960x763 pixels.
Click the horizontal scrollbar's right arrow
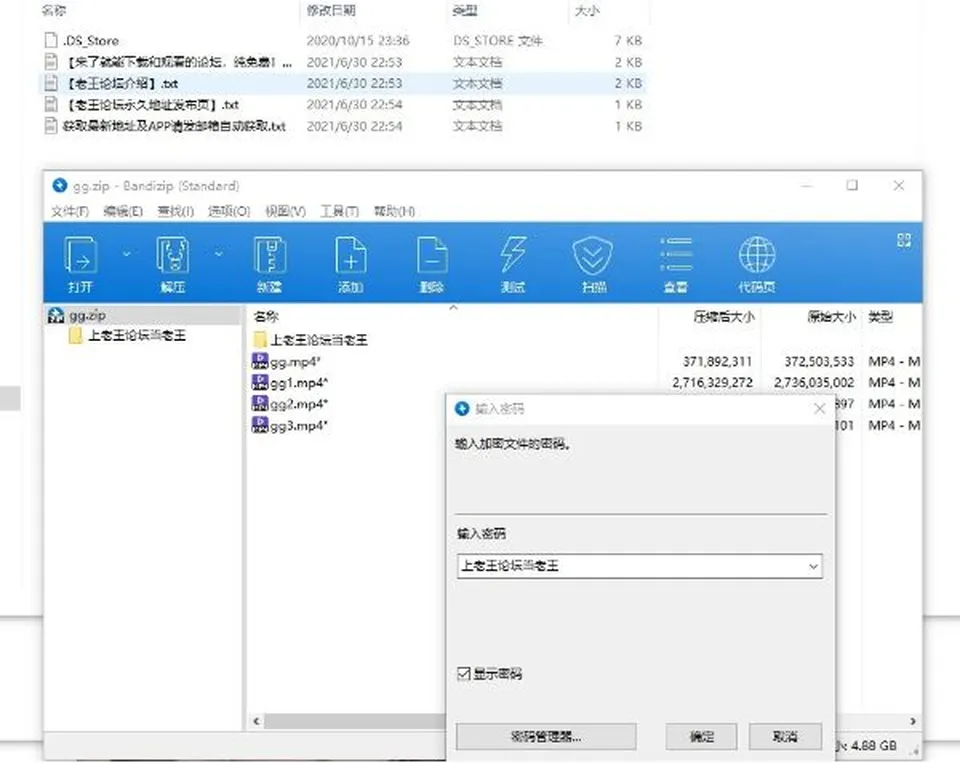pyautogui.click(x=913, y=721)
